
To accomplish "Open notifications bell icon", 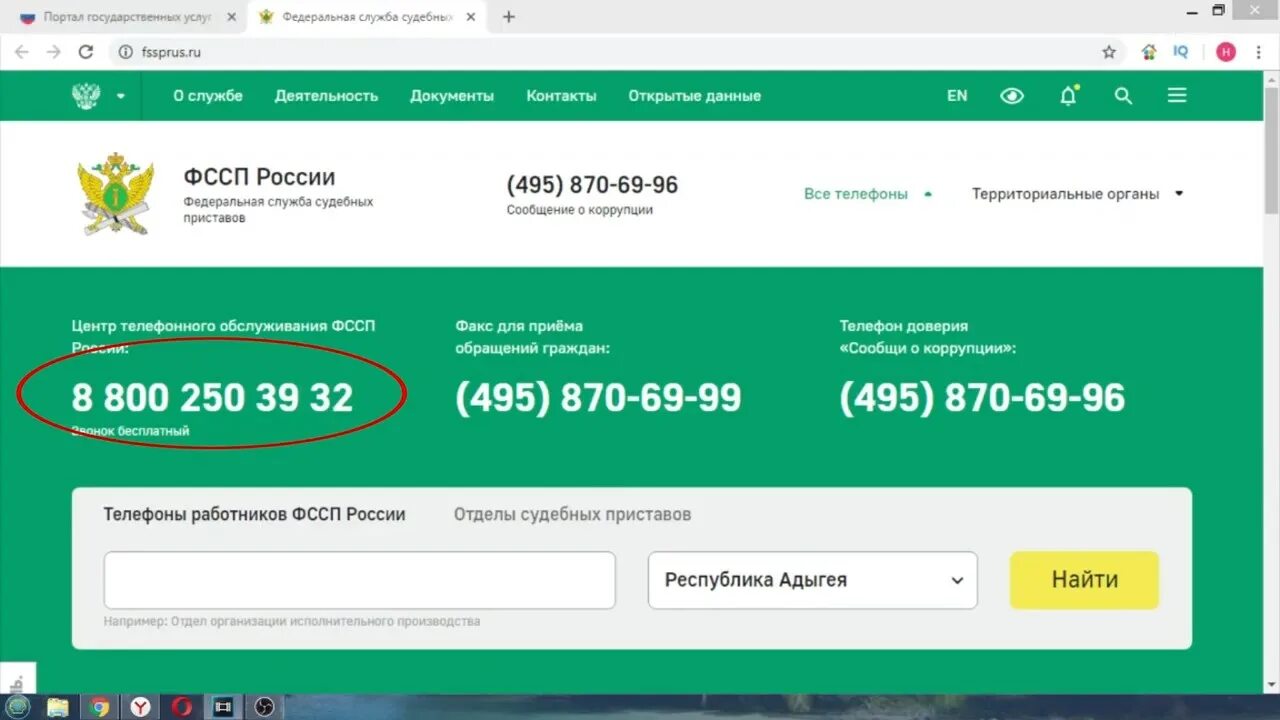I will coord(1068,96).
